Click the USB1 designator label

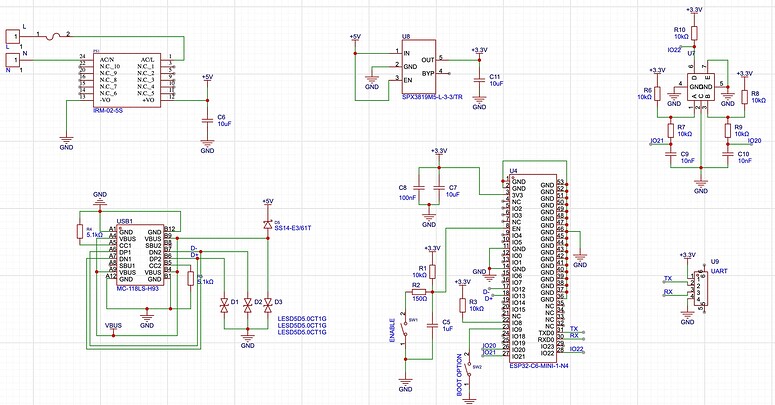click(x=125, y=221)
